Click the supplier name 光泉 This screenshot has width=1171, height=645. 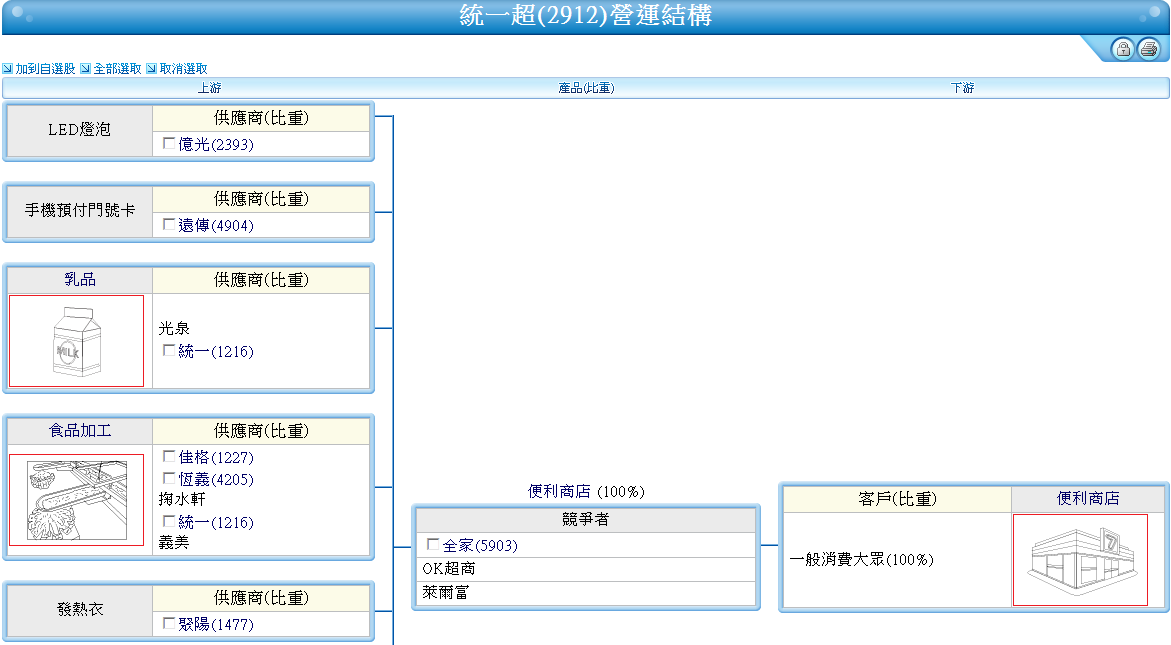[174, 328]
